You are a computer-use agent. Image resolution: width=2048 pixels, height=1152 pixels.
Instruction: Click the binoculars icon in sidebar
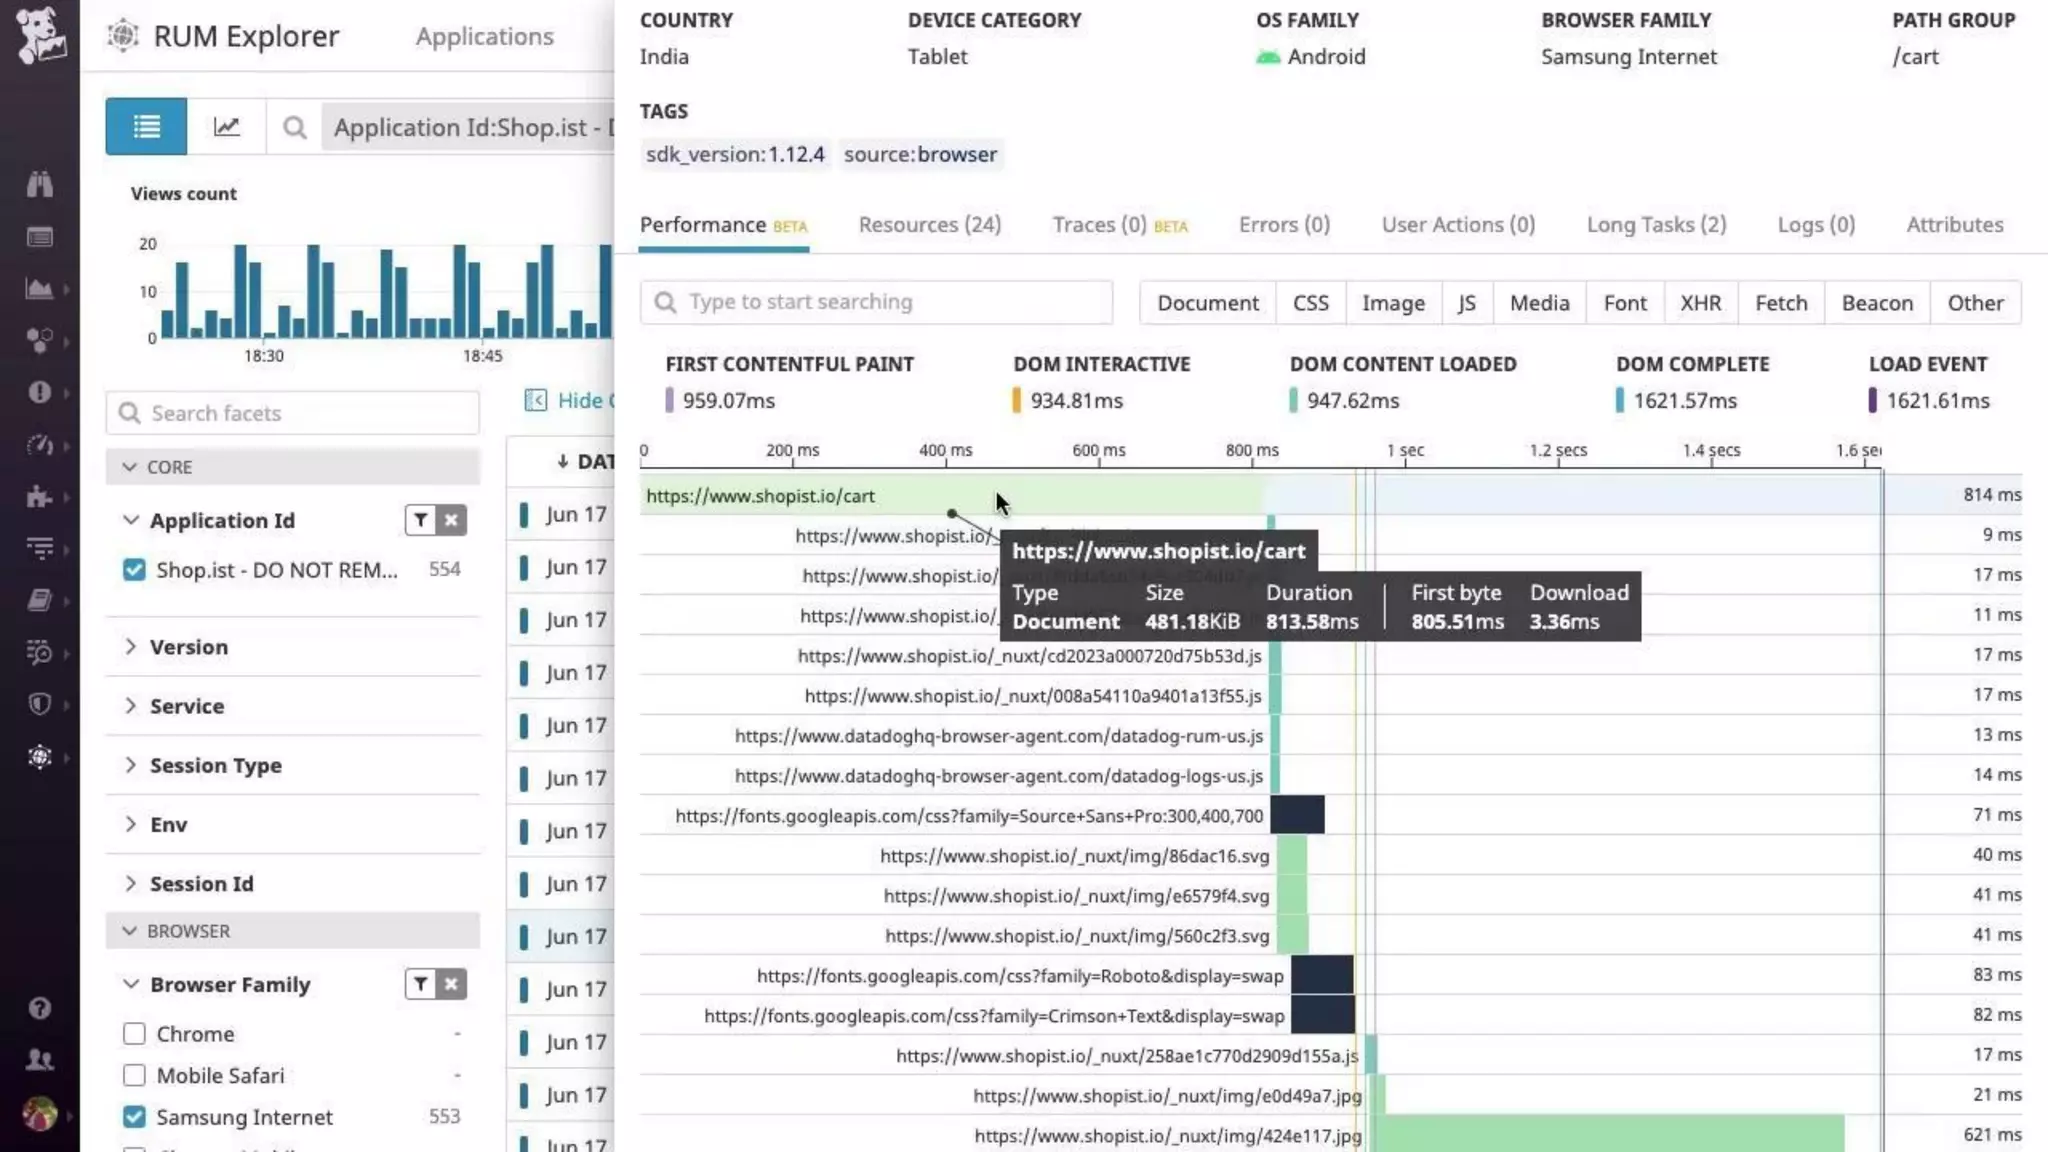click(39, 184)
